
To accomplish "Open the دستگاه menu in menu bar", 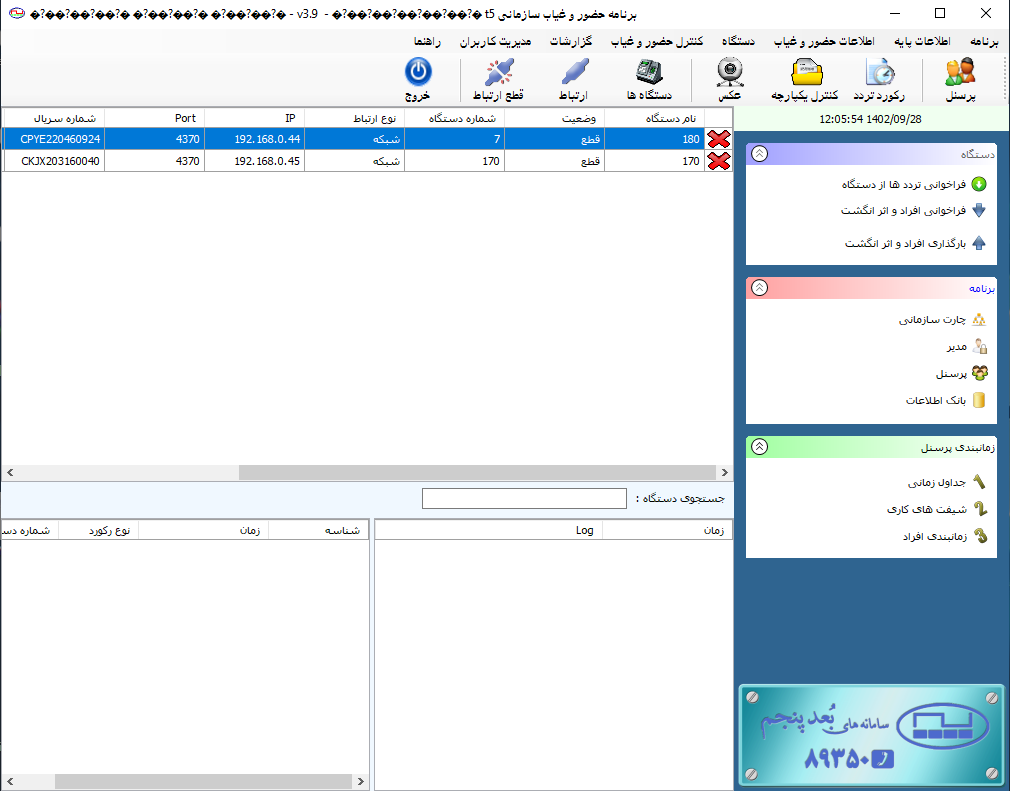I will click(x=738, y=41).
